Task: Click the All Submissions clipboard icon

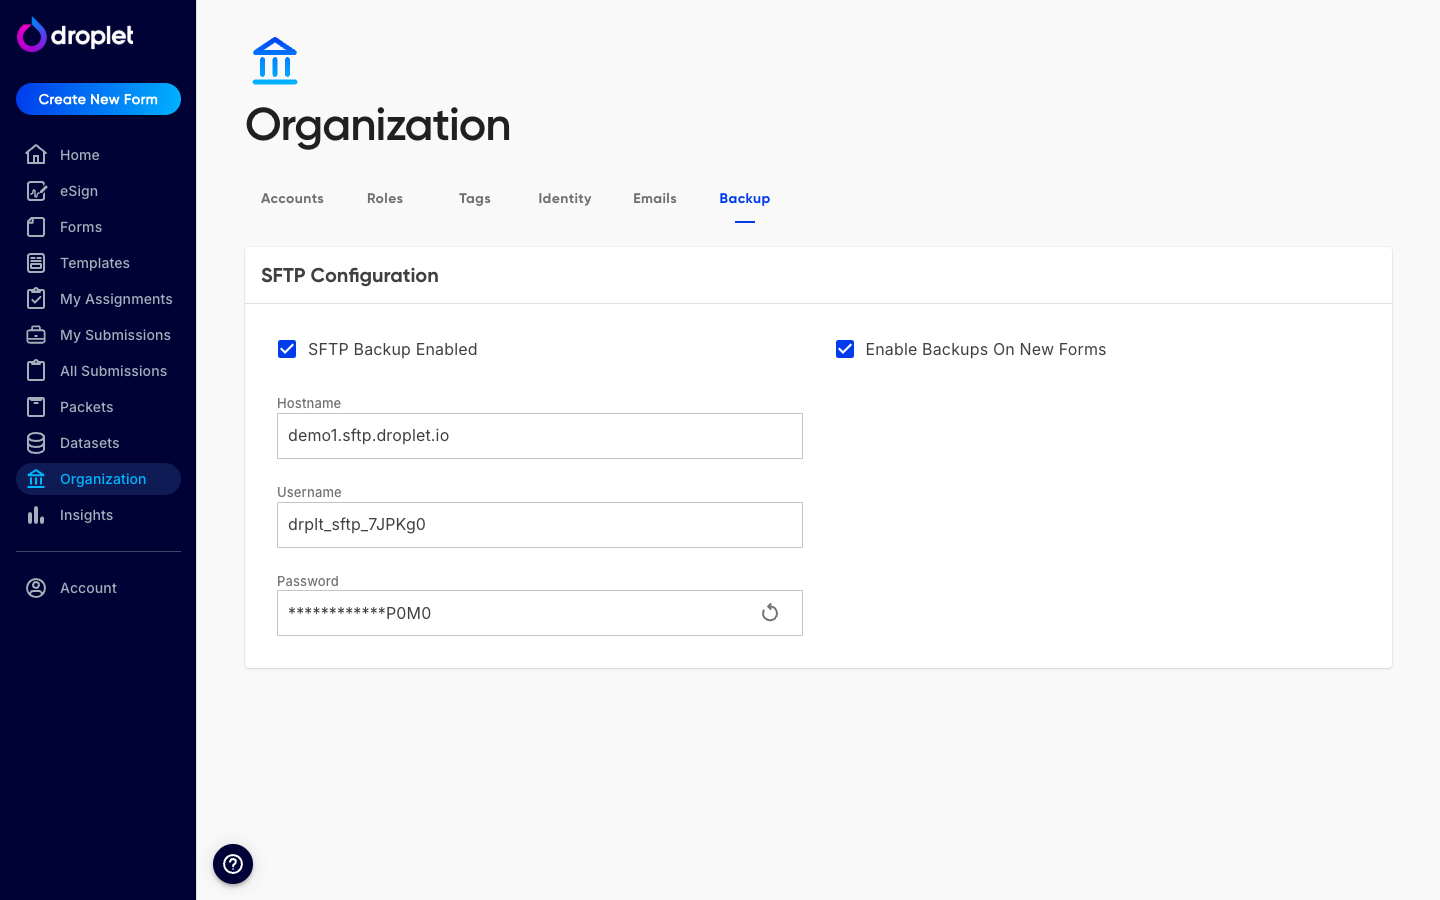Action: [36, 370]
